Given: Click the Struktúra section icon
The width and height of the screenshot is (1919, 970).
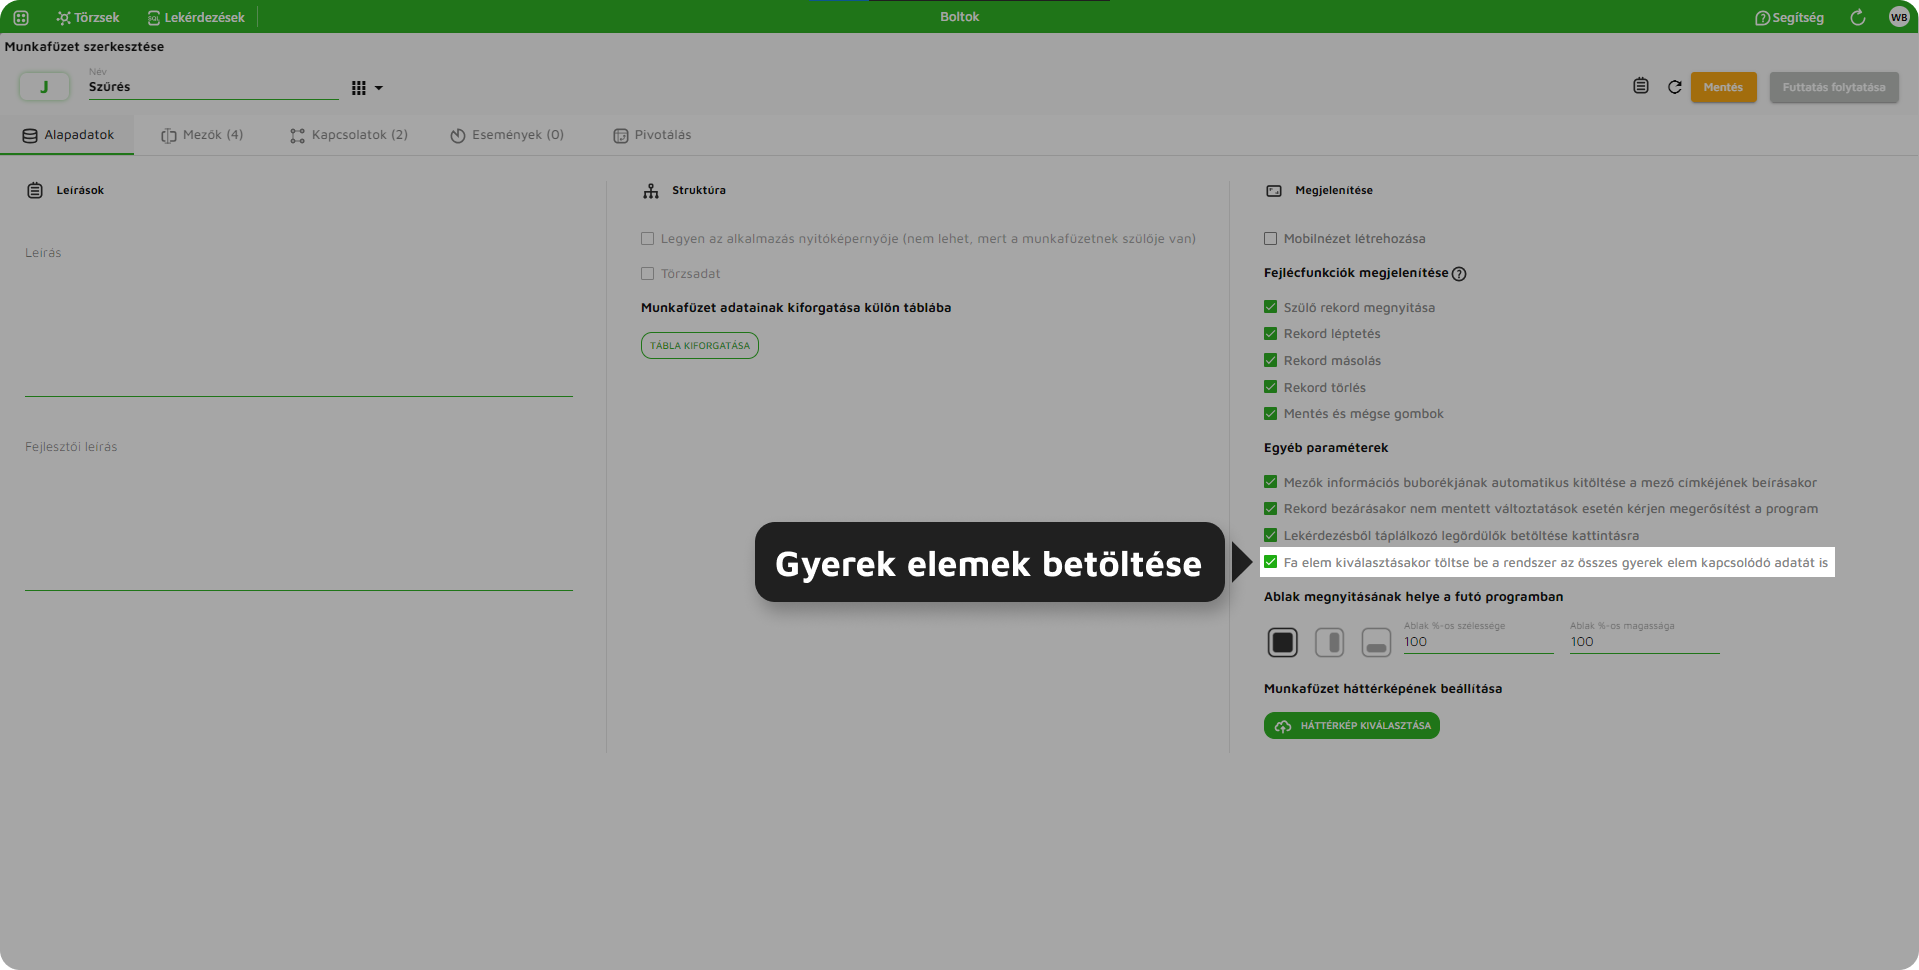Looking at the screenshot, I should [x=651, y=190].
